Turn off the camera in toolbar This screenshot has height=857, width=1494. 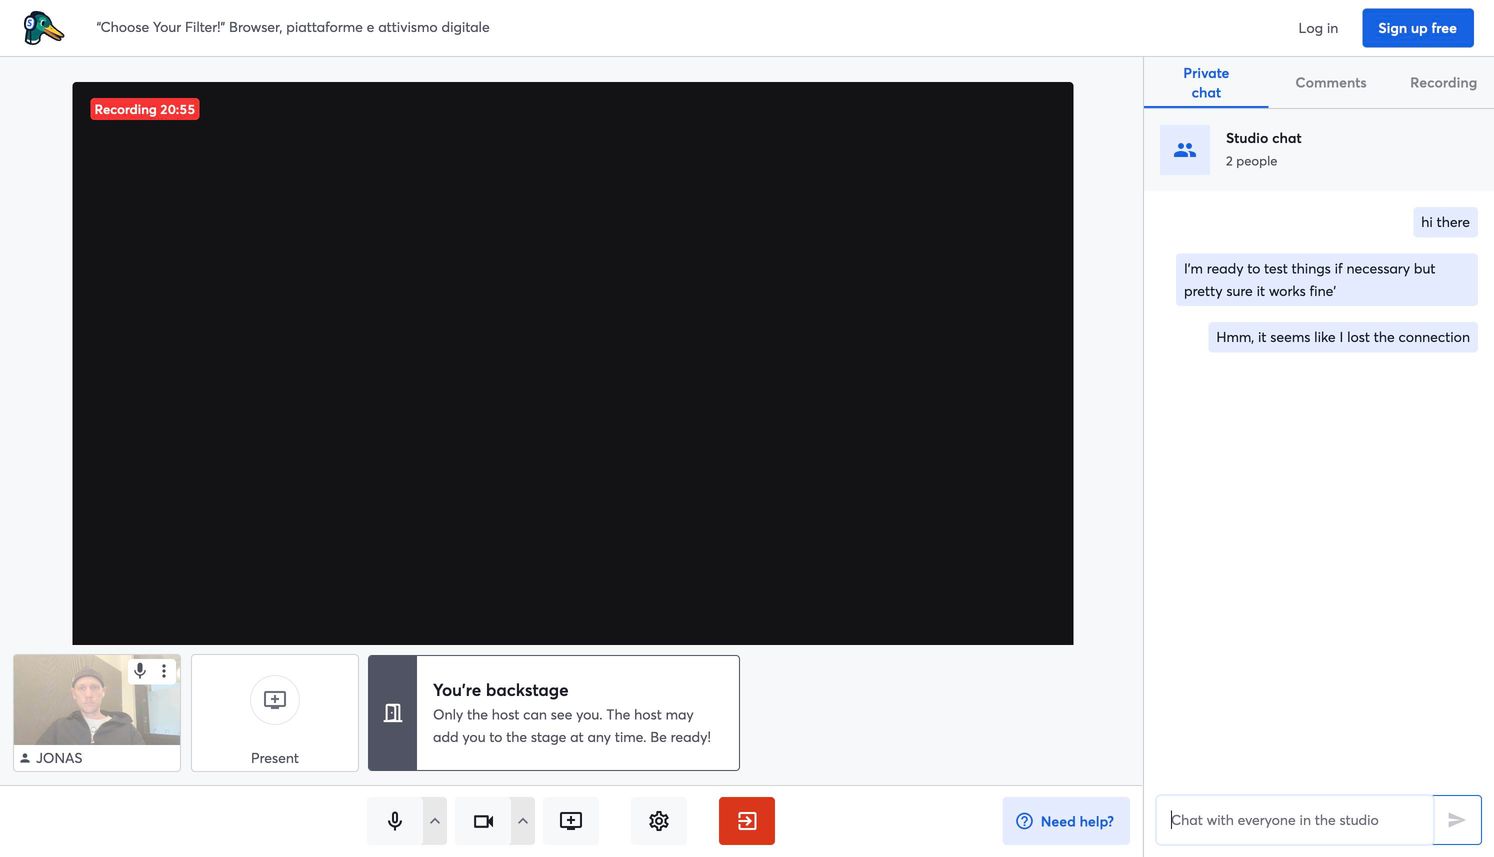tap(483, 821)
